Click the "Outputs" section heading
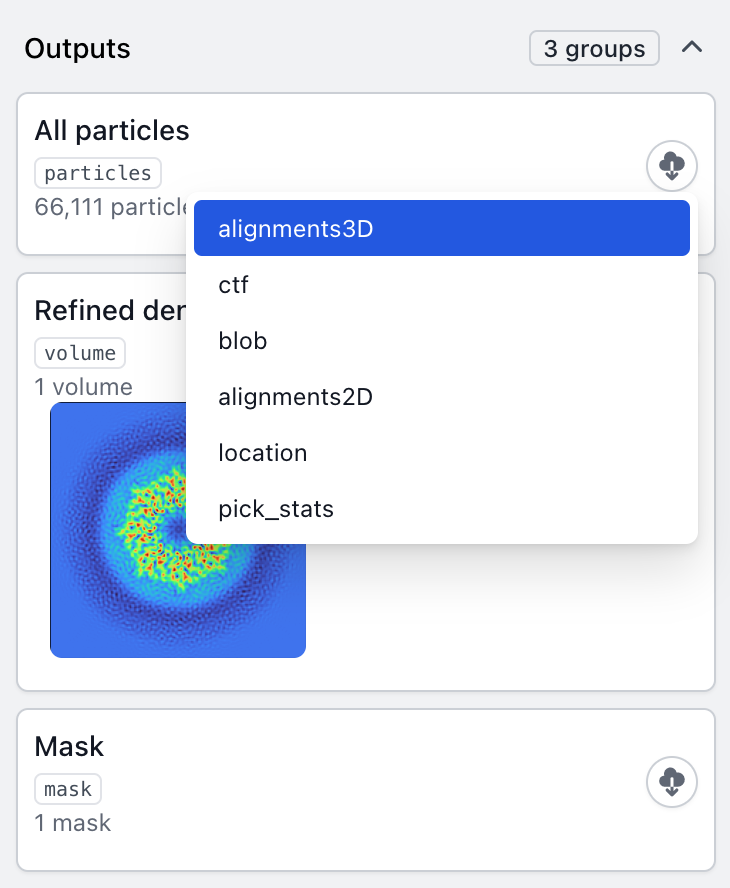The image size is (730, 888). (x=77, y=48)
